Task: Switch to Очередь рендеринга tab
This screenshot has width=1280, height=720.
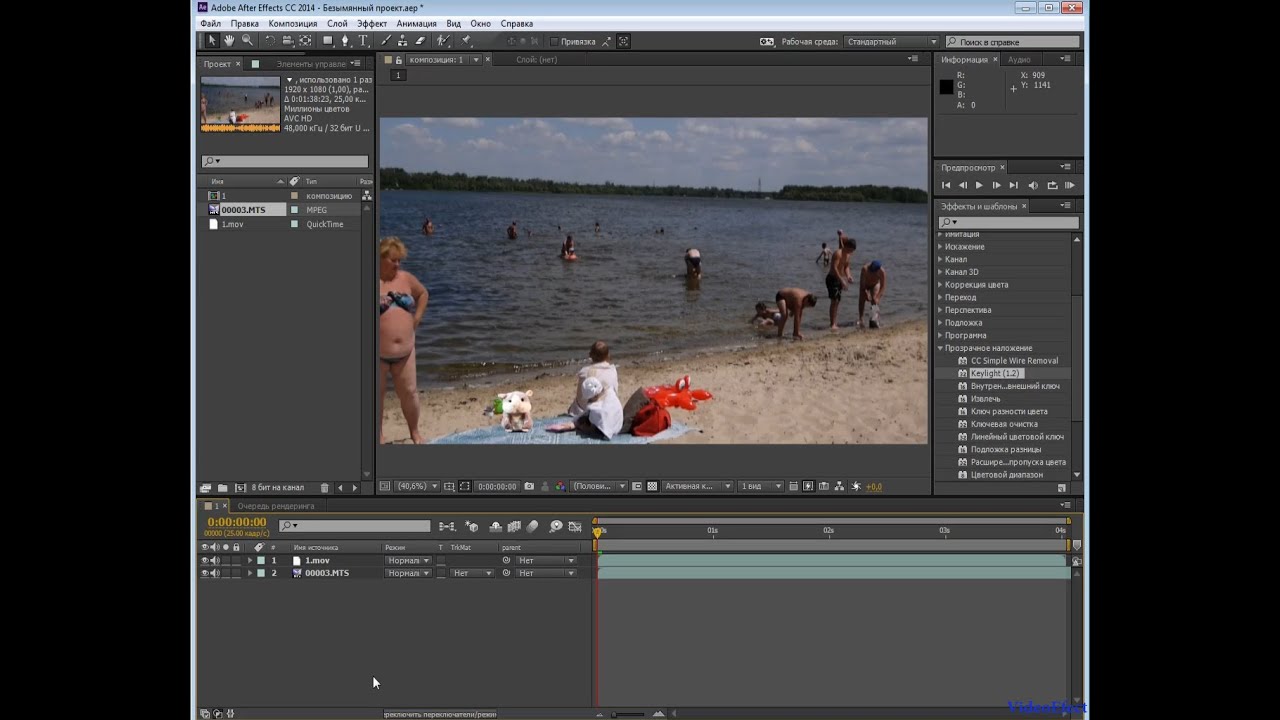Action: point(276,506)
